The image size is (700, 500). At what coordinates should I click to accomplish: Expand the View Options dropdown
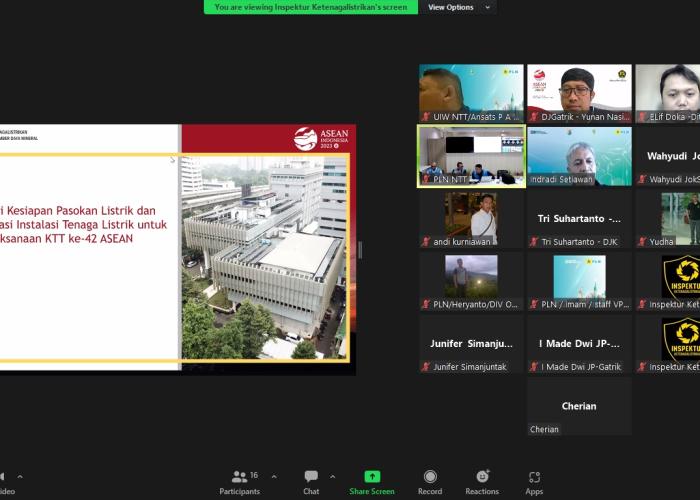(458, 7)
